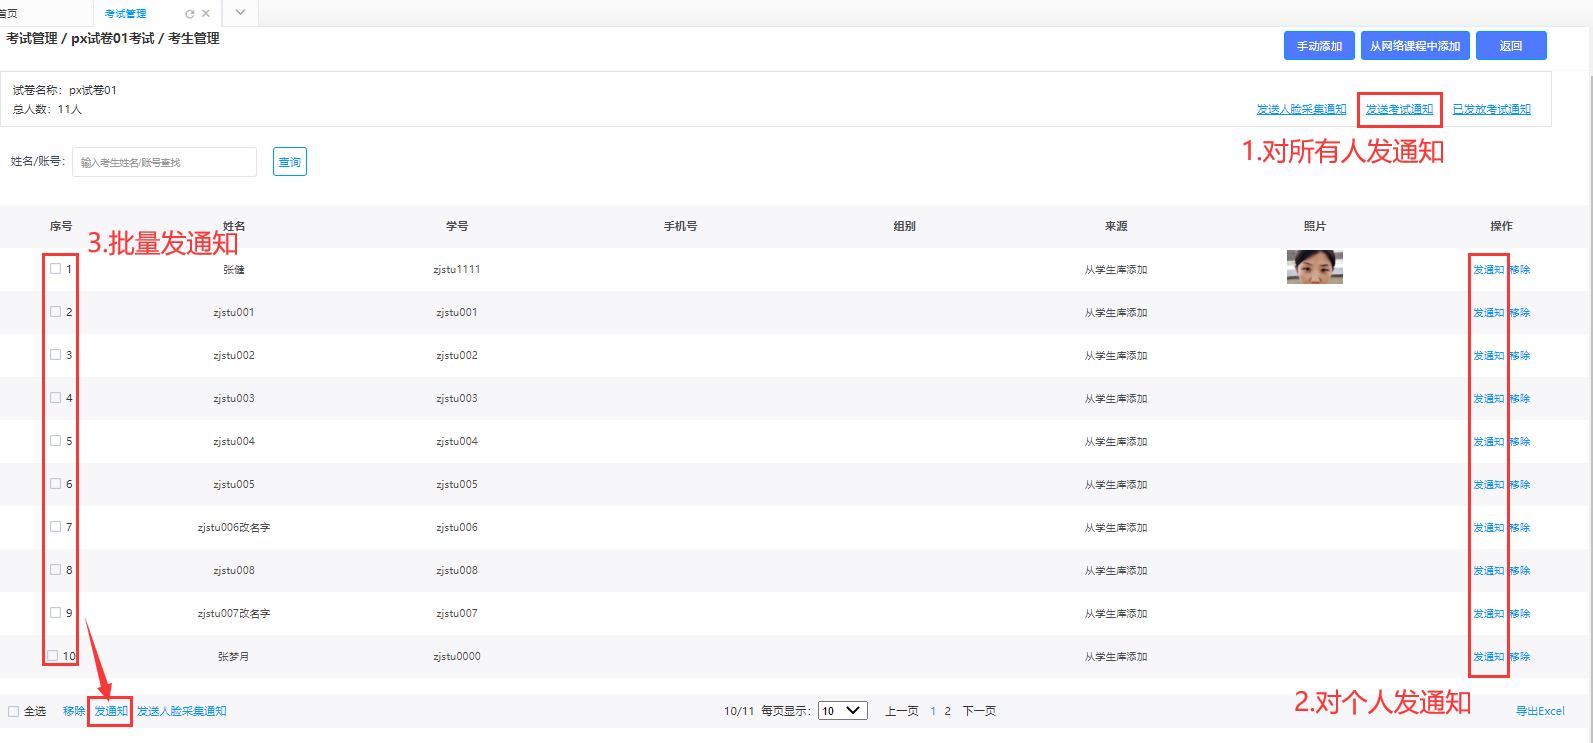Open the tab list chevron dropdown

coord(240,13)
